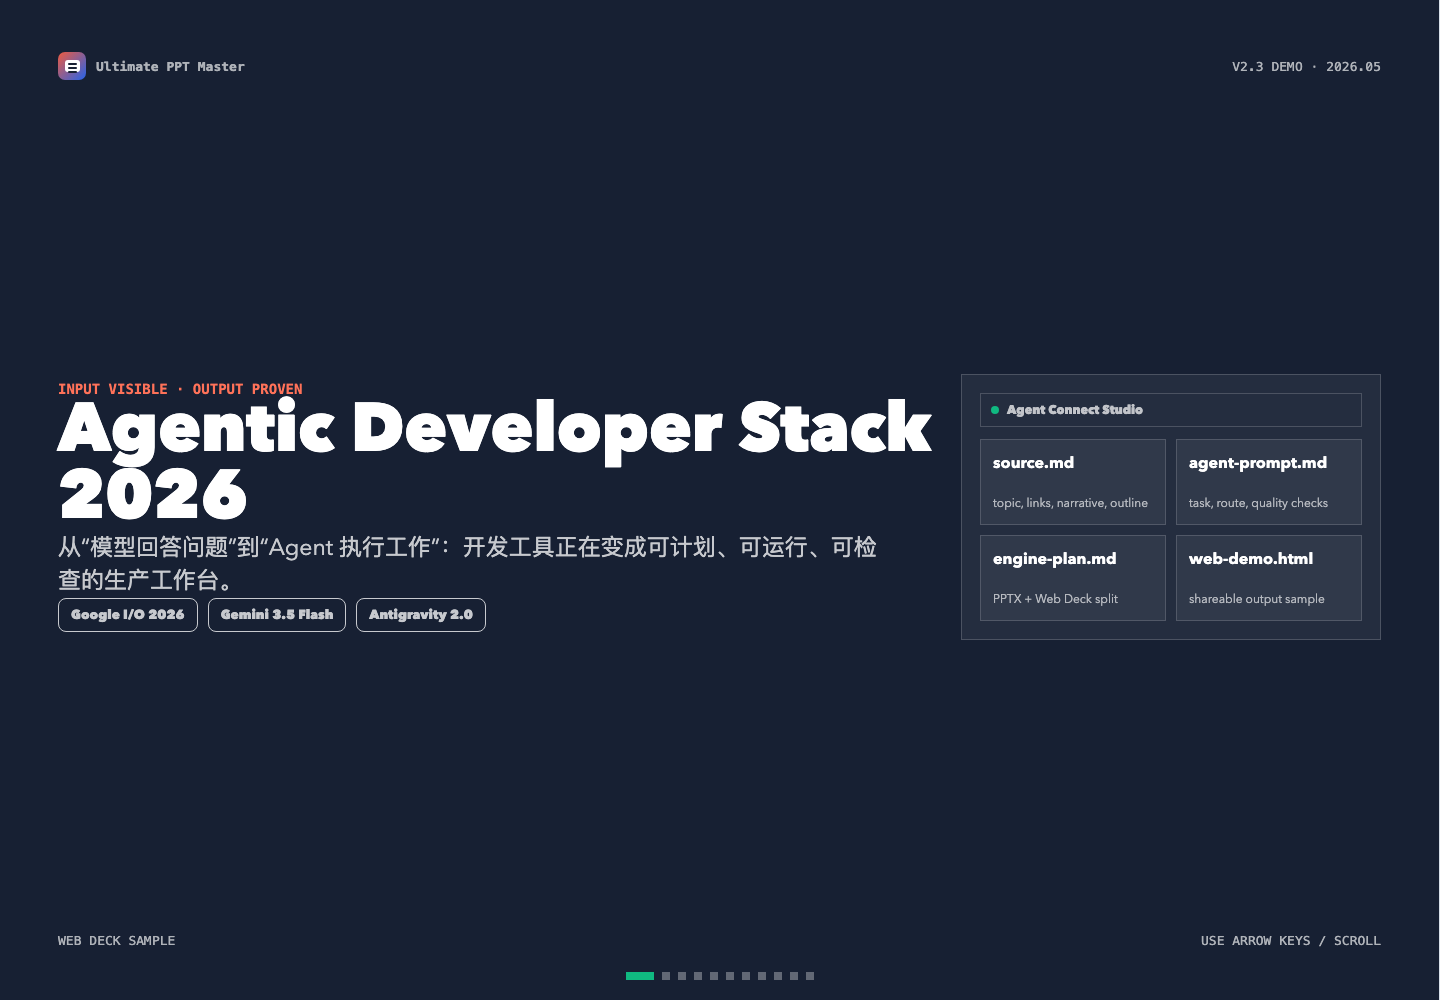1440x1000 pixels.
Task: Open the web-demo.html card
Action: point(1269,578)
